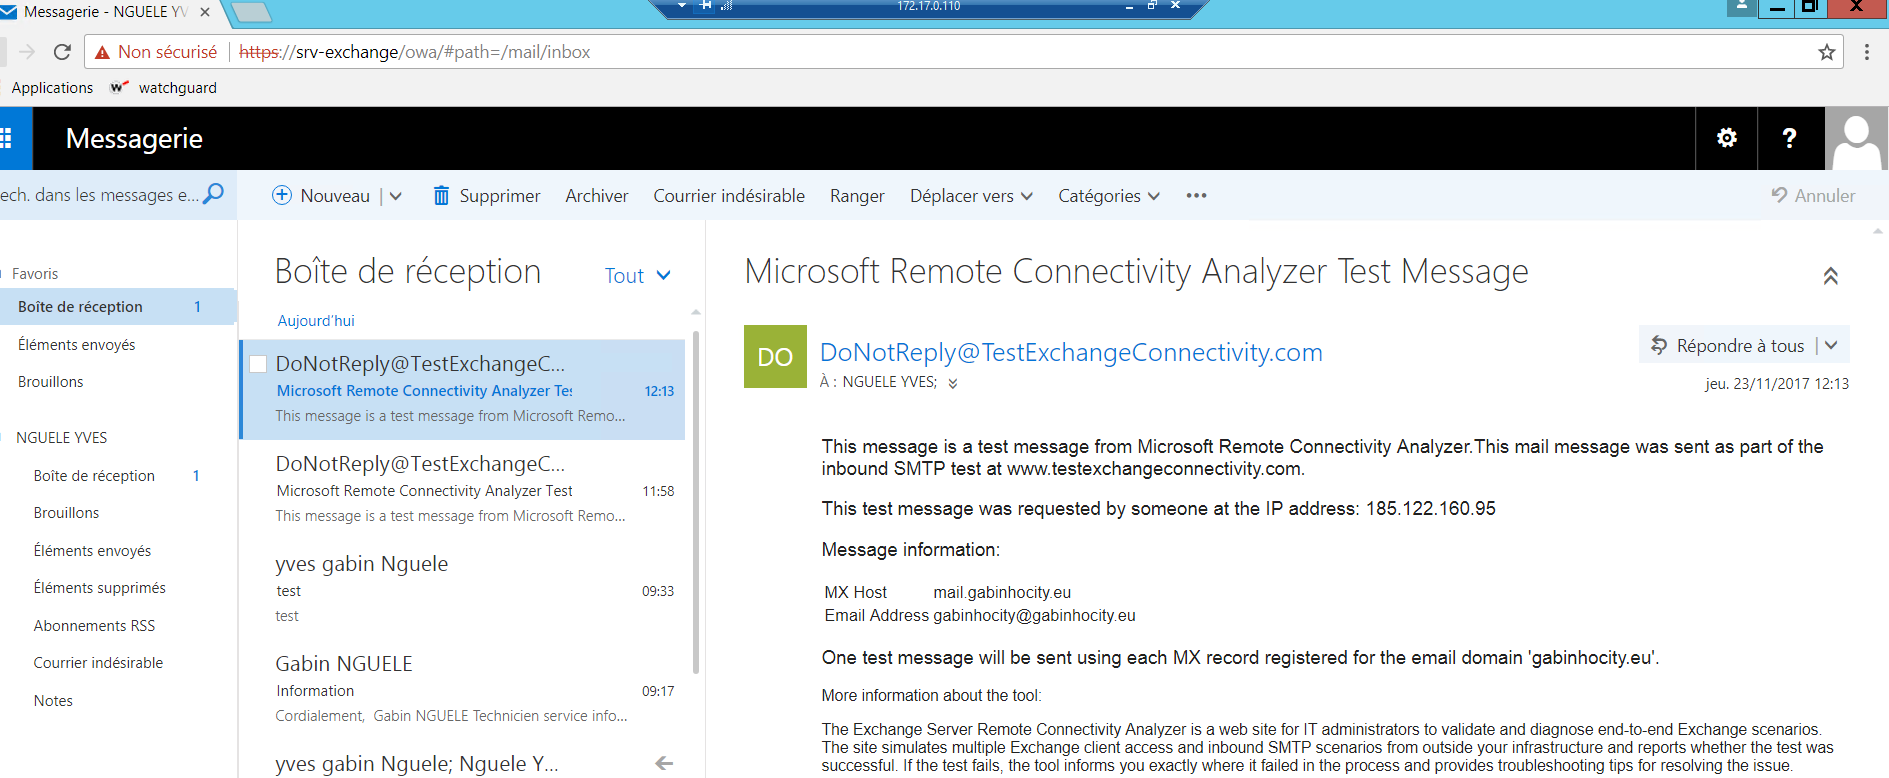
Task: Open Brouillons under NGUELE YVES
Action: pos(66,513)
